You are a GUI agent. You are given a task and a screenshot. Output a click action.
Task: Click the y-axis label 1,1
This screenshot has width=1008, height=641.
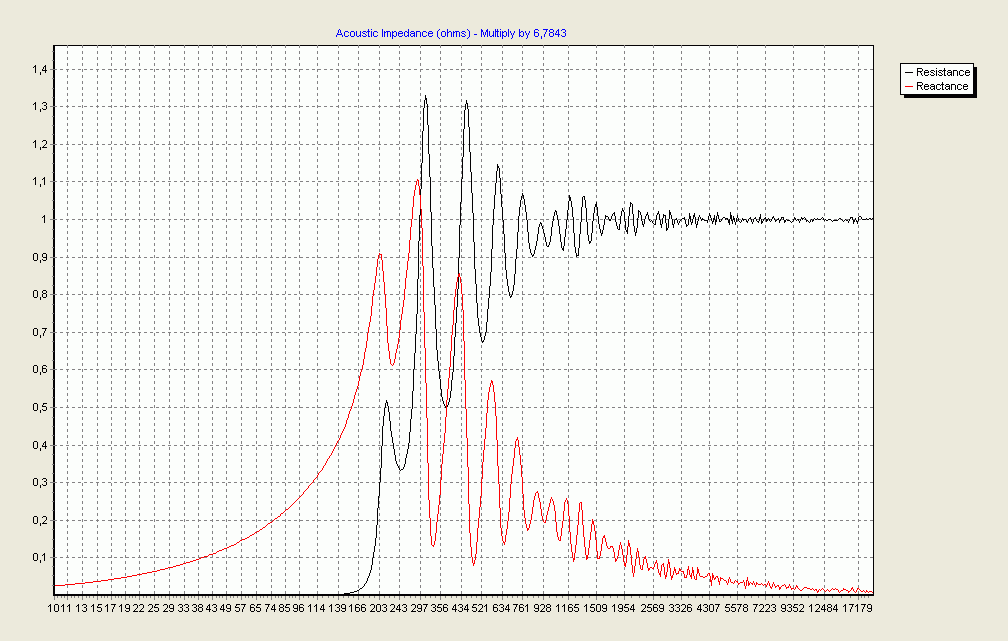coord(40,182)
